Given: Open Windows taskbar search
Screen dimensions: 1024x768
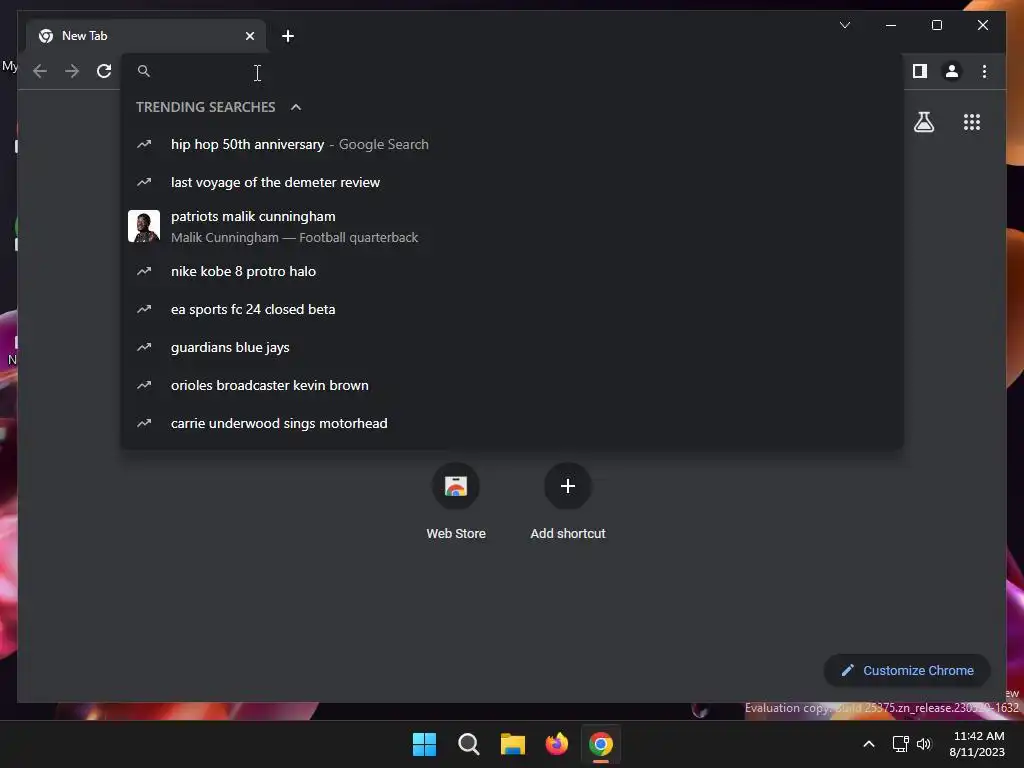Looking at the screenshot, I should [x=468, y=744].
